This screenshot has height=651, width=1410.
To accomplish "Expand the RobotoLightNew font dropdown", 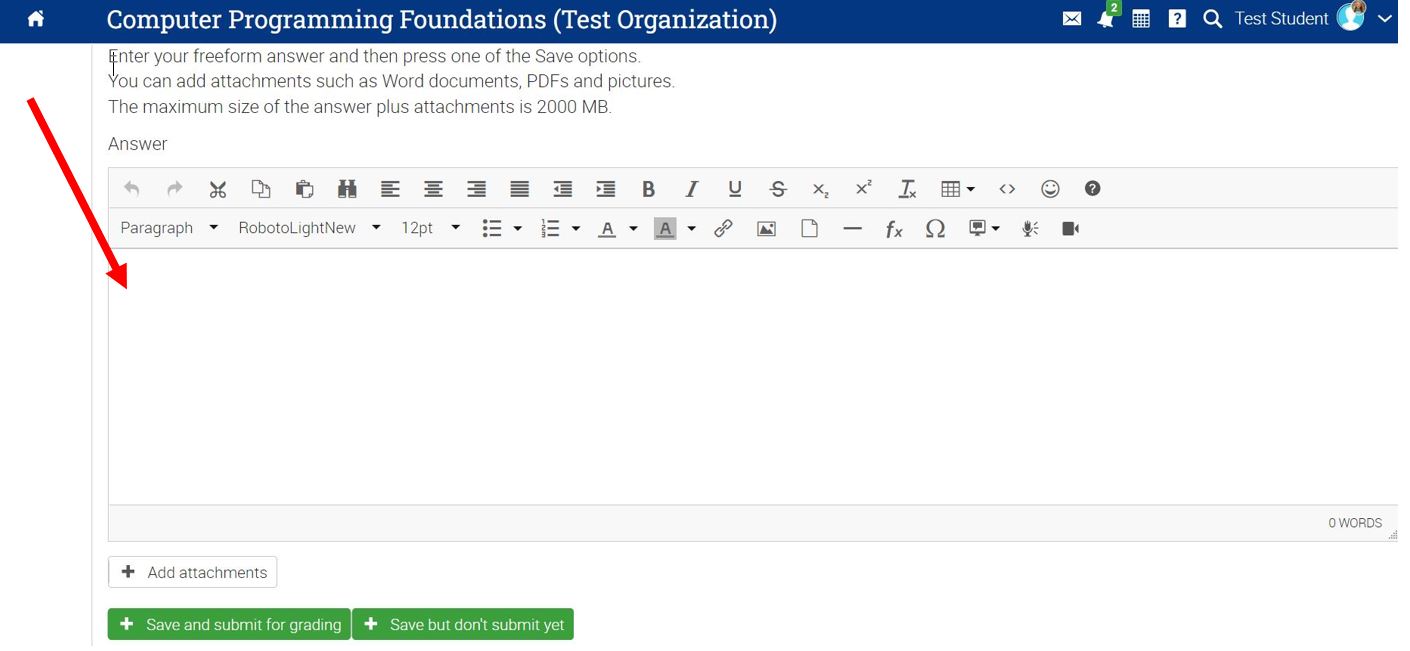I will coord(309,228).
